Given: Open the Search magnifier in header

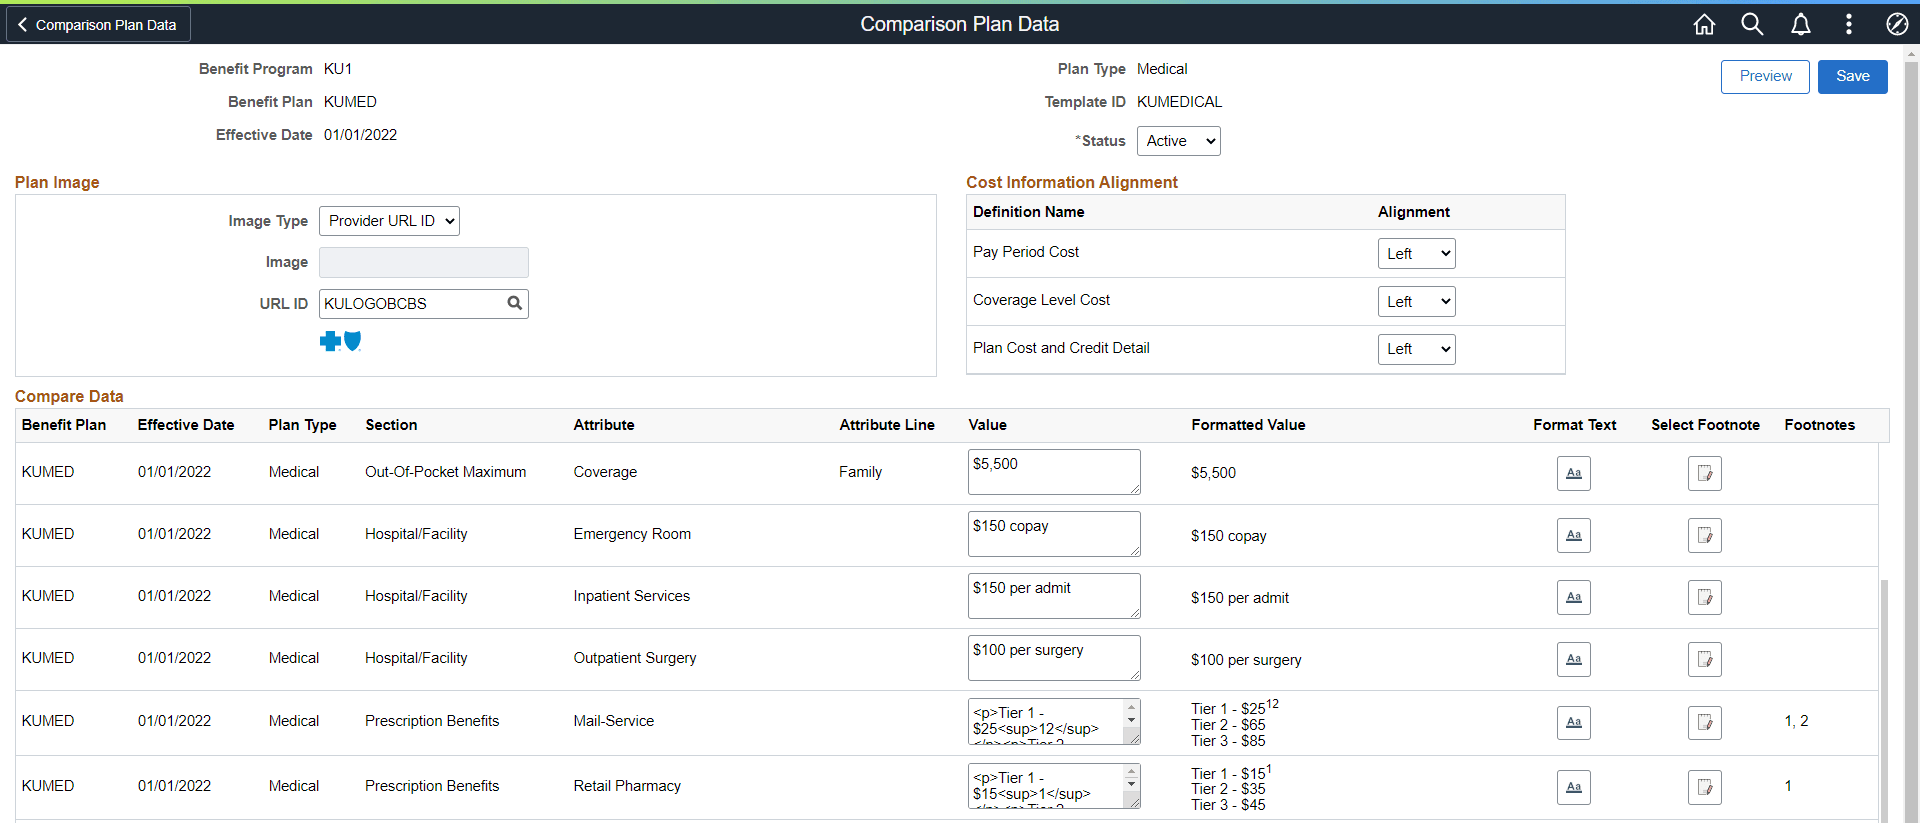Looking at the screenshot, I should (1752, 24).
